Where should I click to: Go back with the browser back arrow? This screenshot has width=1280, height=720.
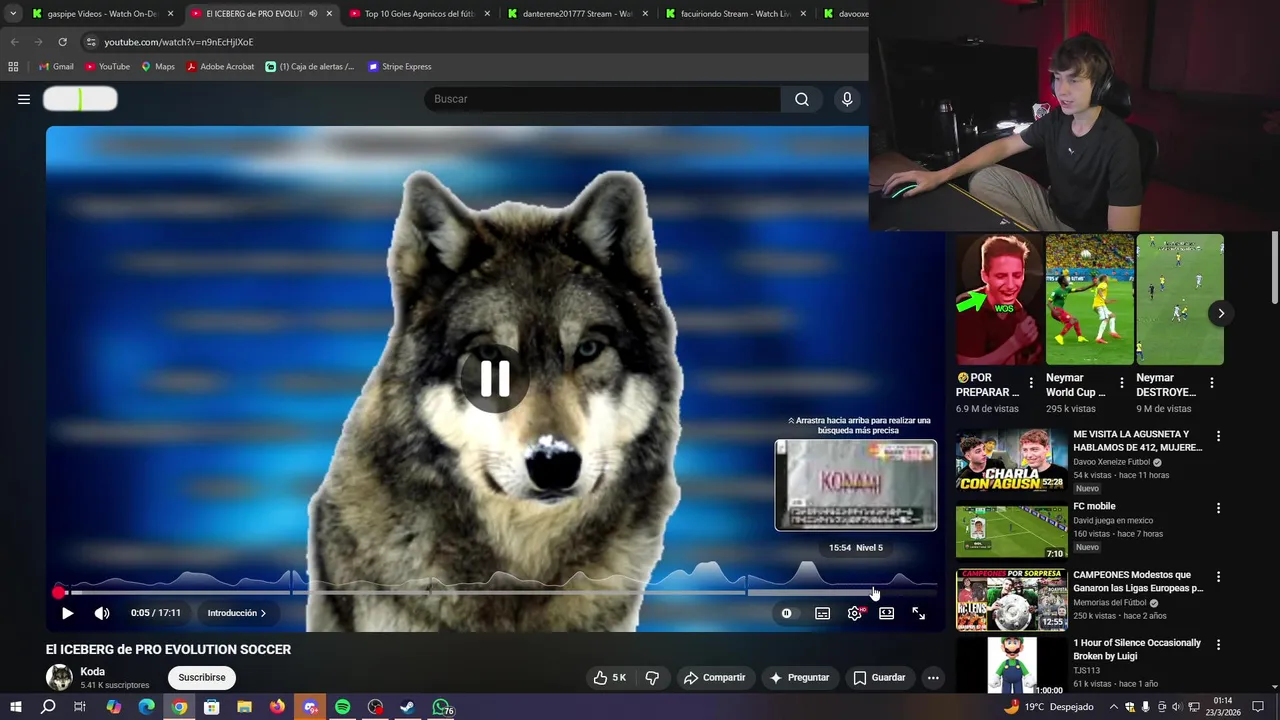pyautogui.click(x=14, y=42)
